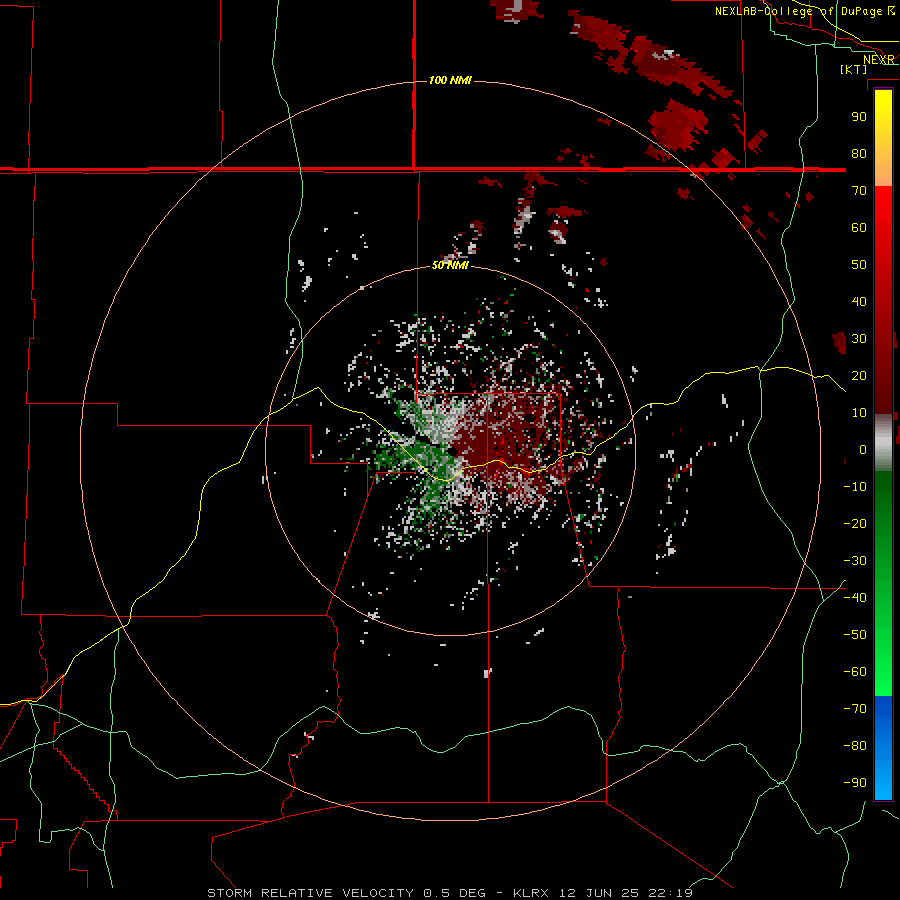
Task: Click the -70 value on velocity scale
Action: pyautogui.click(x=855, y=709)
